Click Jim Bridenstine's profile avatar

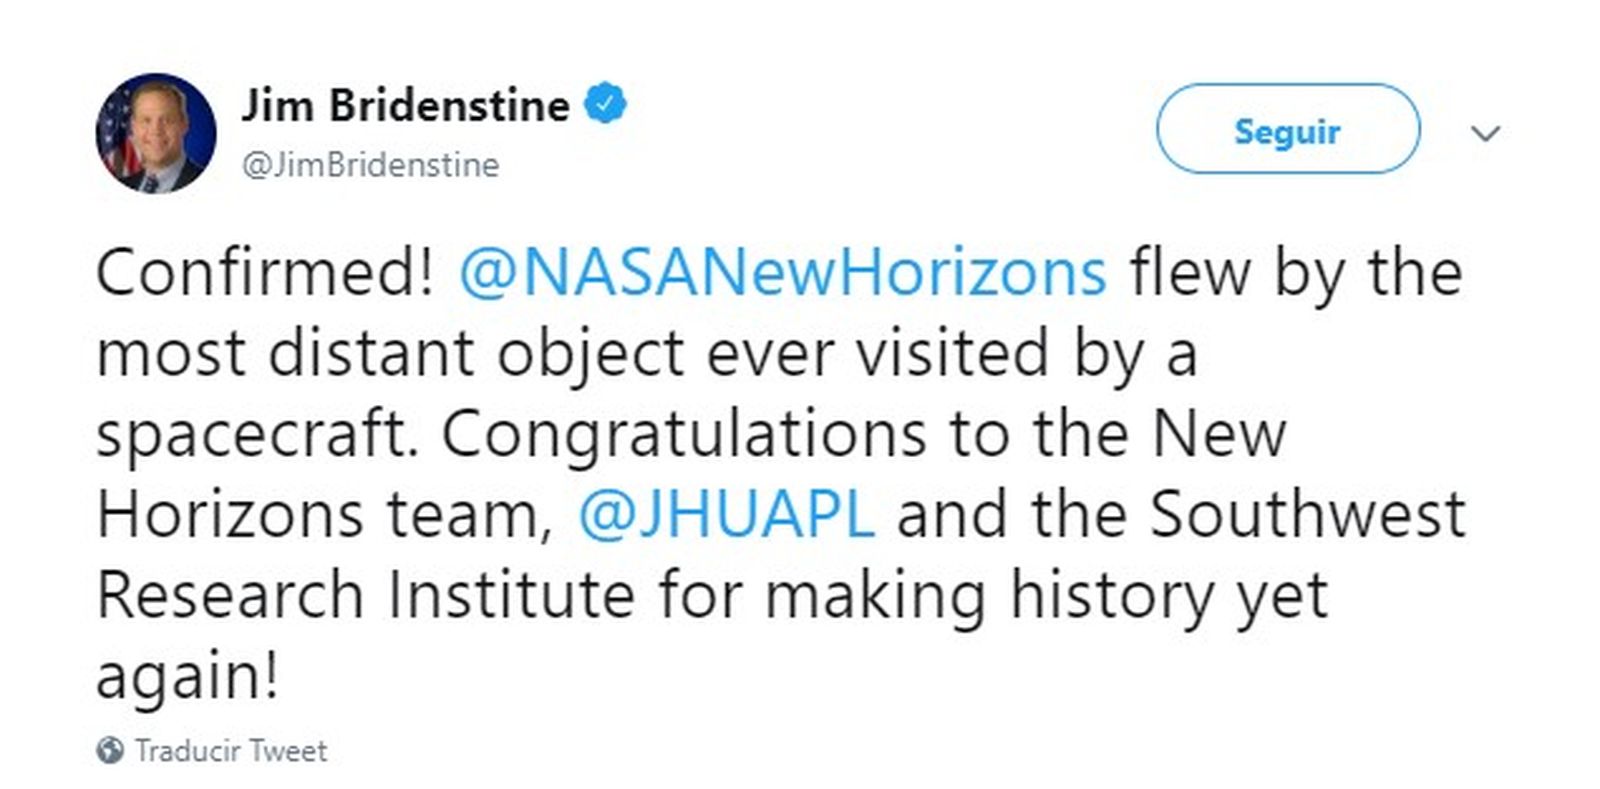[156, 133]
